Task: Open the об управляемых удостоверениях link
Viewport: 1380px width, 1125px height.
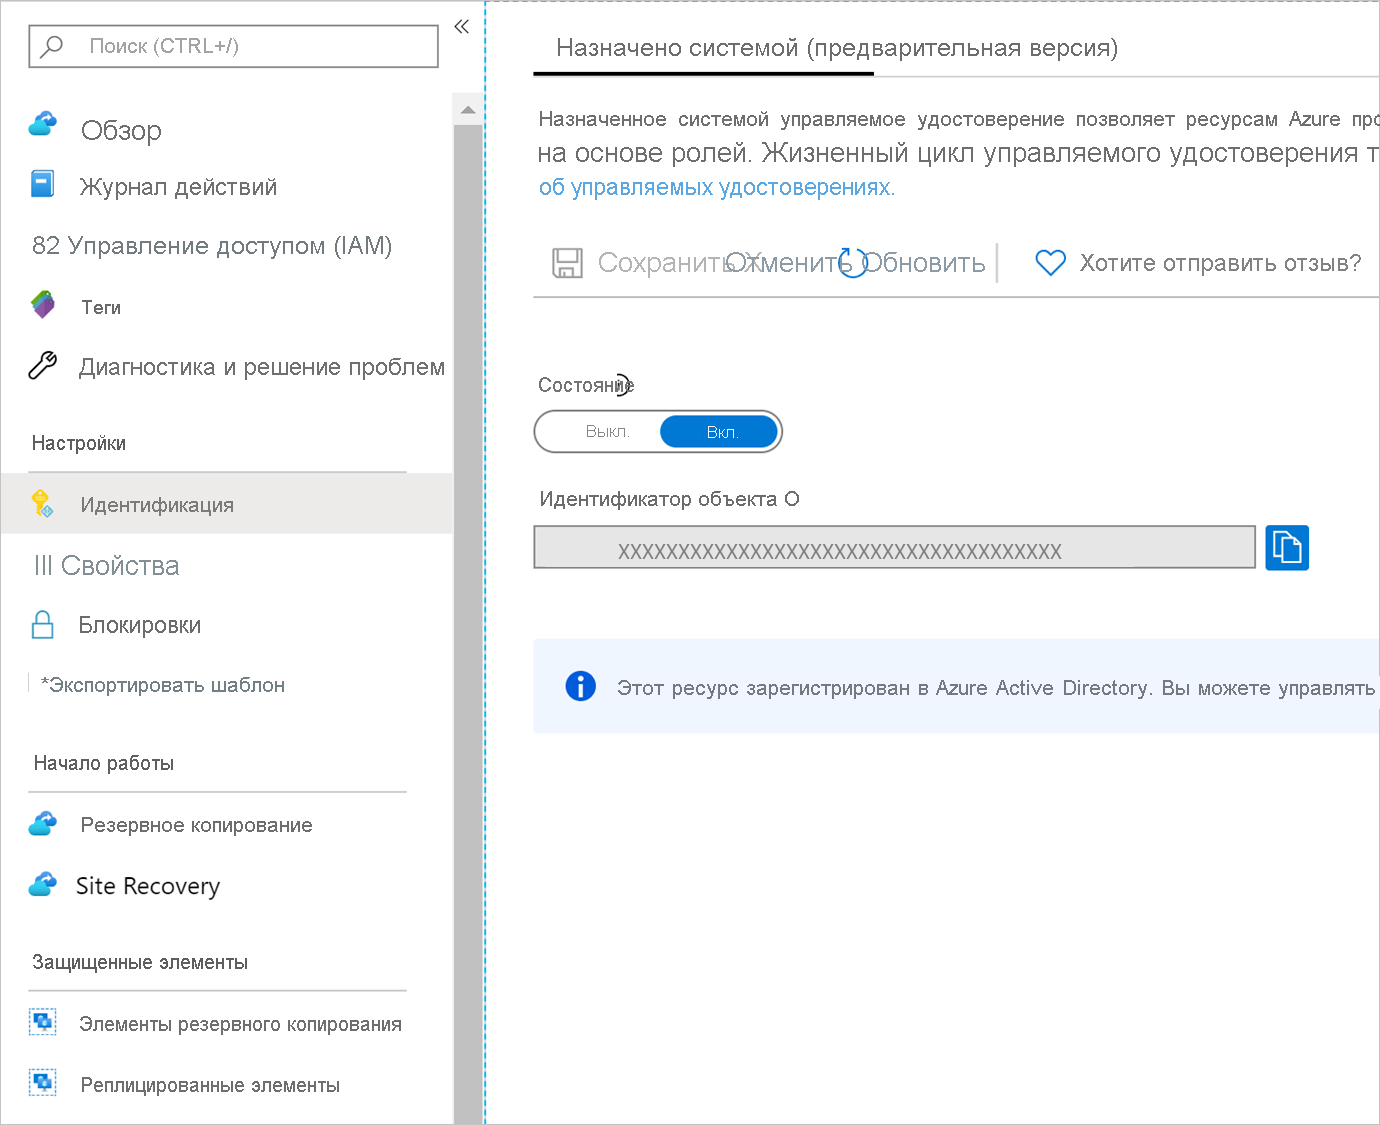Action: coord(716,186)
